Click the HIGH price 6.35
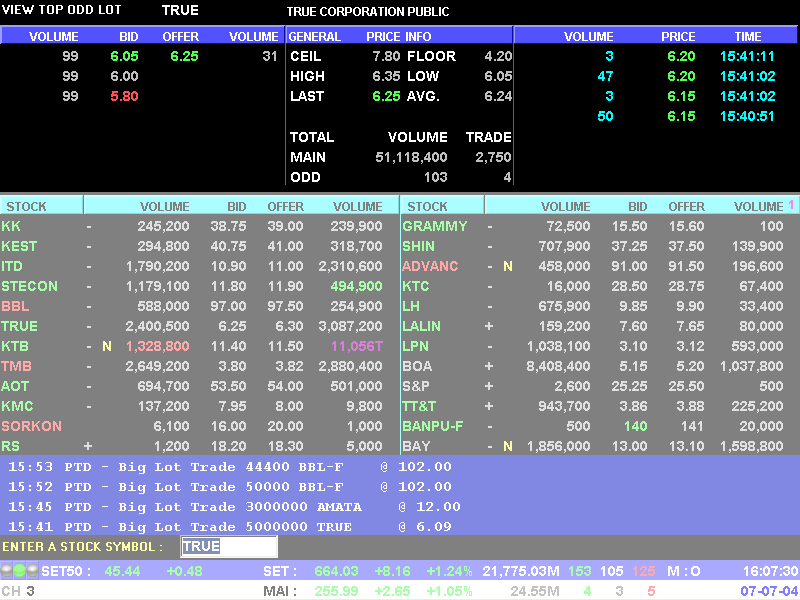The width and height of the screenshot is (800, 600). click(x=386, y=76)
